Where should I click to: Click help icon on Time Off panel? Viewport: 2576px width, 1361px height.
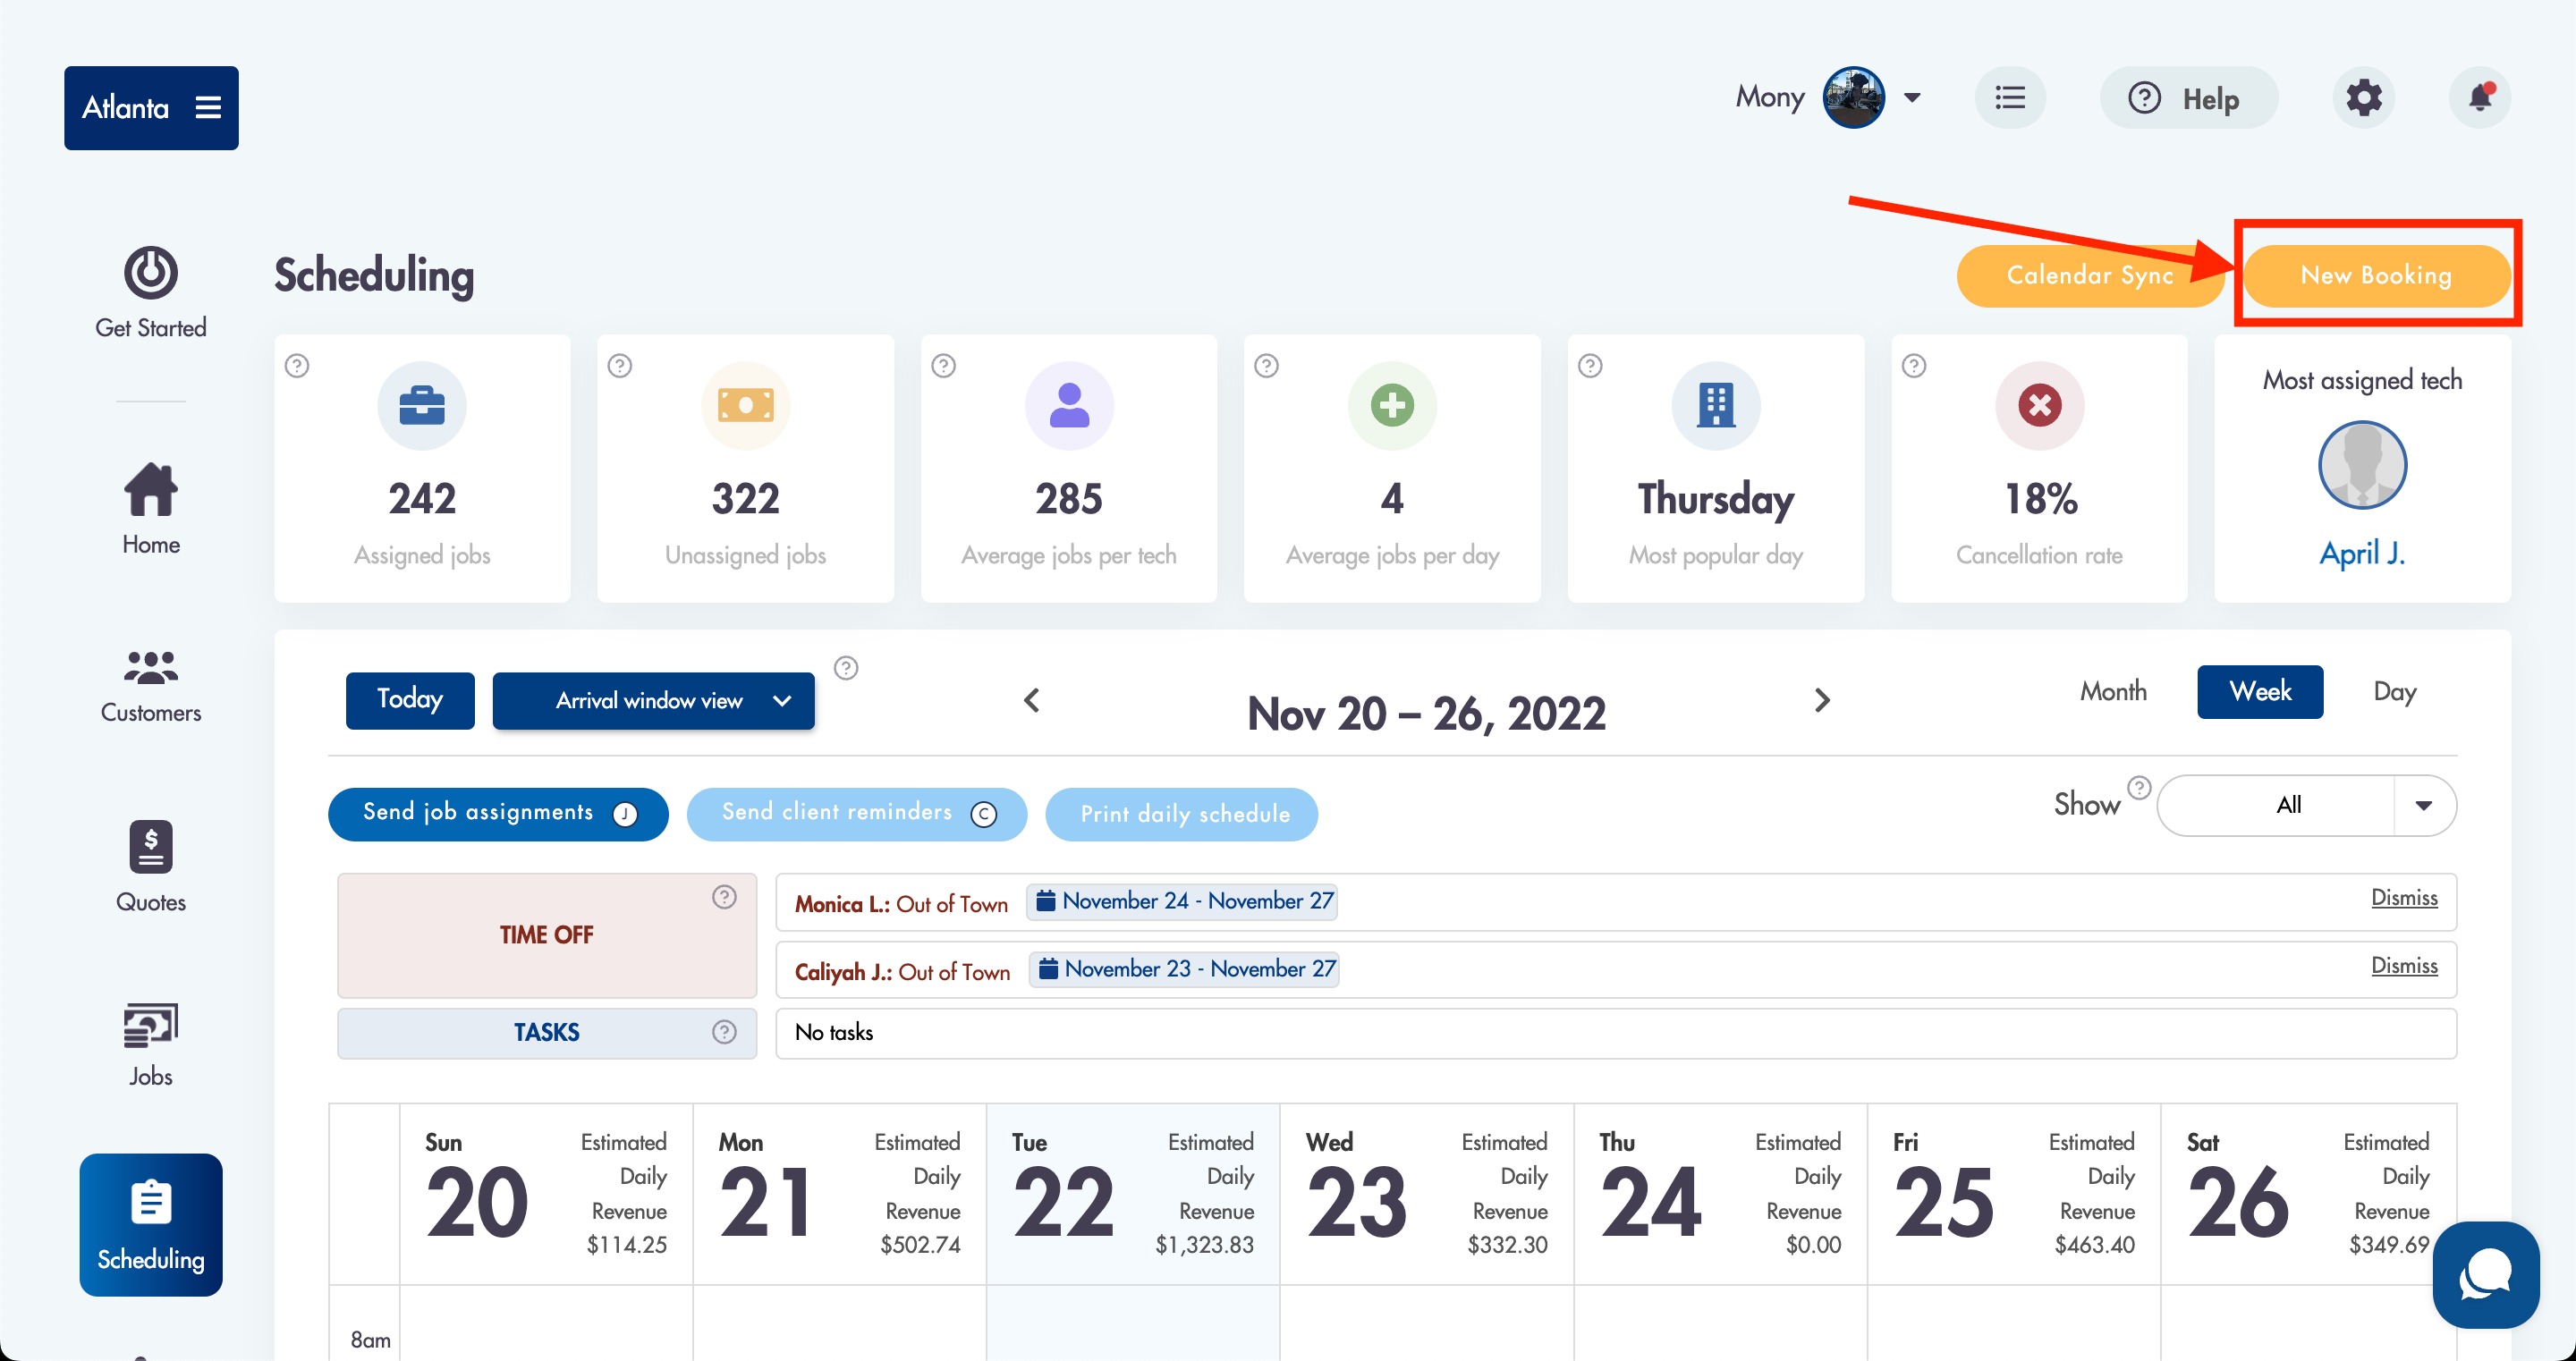tap(724, 897)
